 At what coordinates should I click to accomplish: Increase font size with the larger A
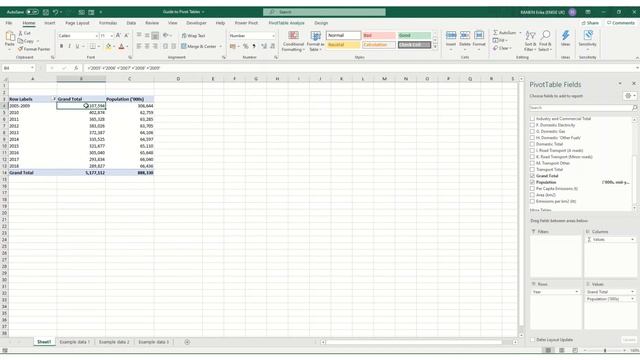tap(118, 36)
